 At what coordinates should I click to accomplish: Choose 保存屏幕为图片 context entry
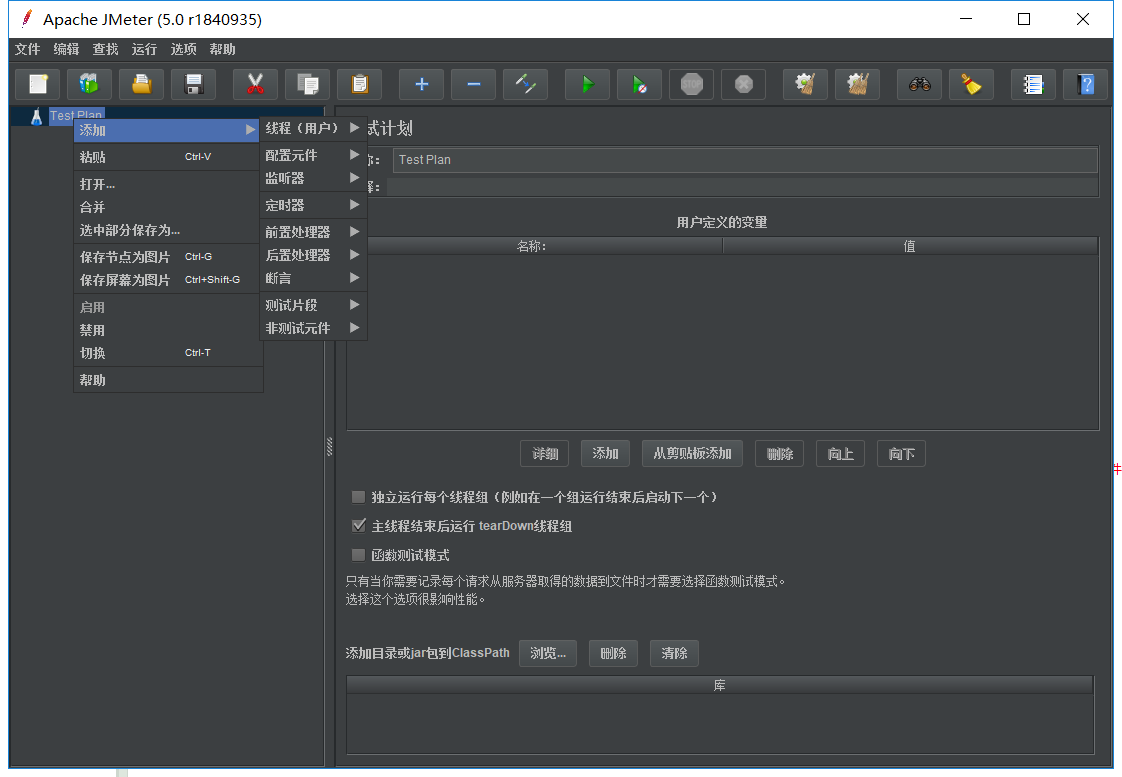(167, 280)
